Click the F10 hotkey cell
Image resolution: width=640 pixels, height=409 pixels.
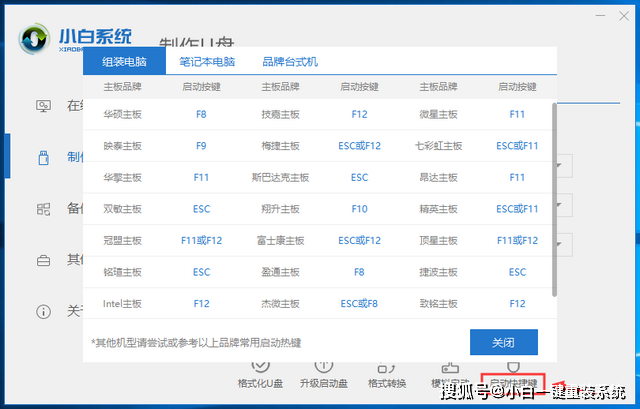tap(360, 209)
